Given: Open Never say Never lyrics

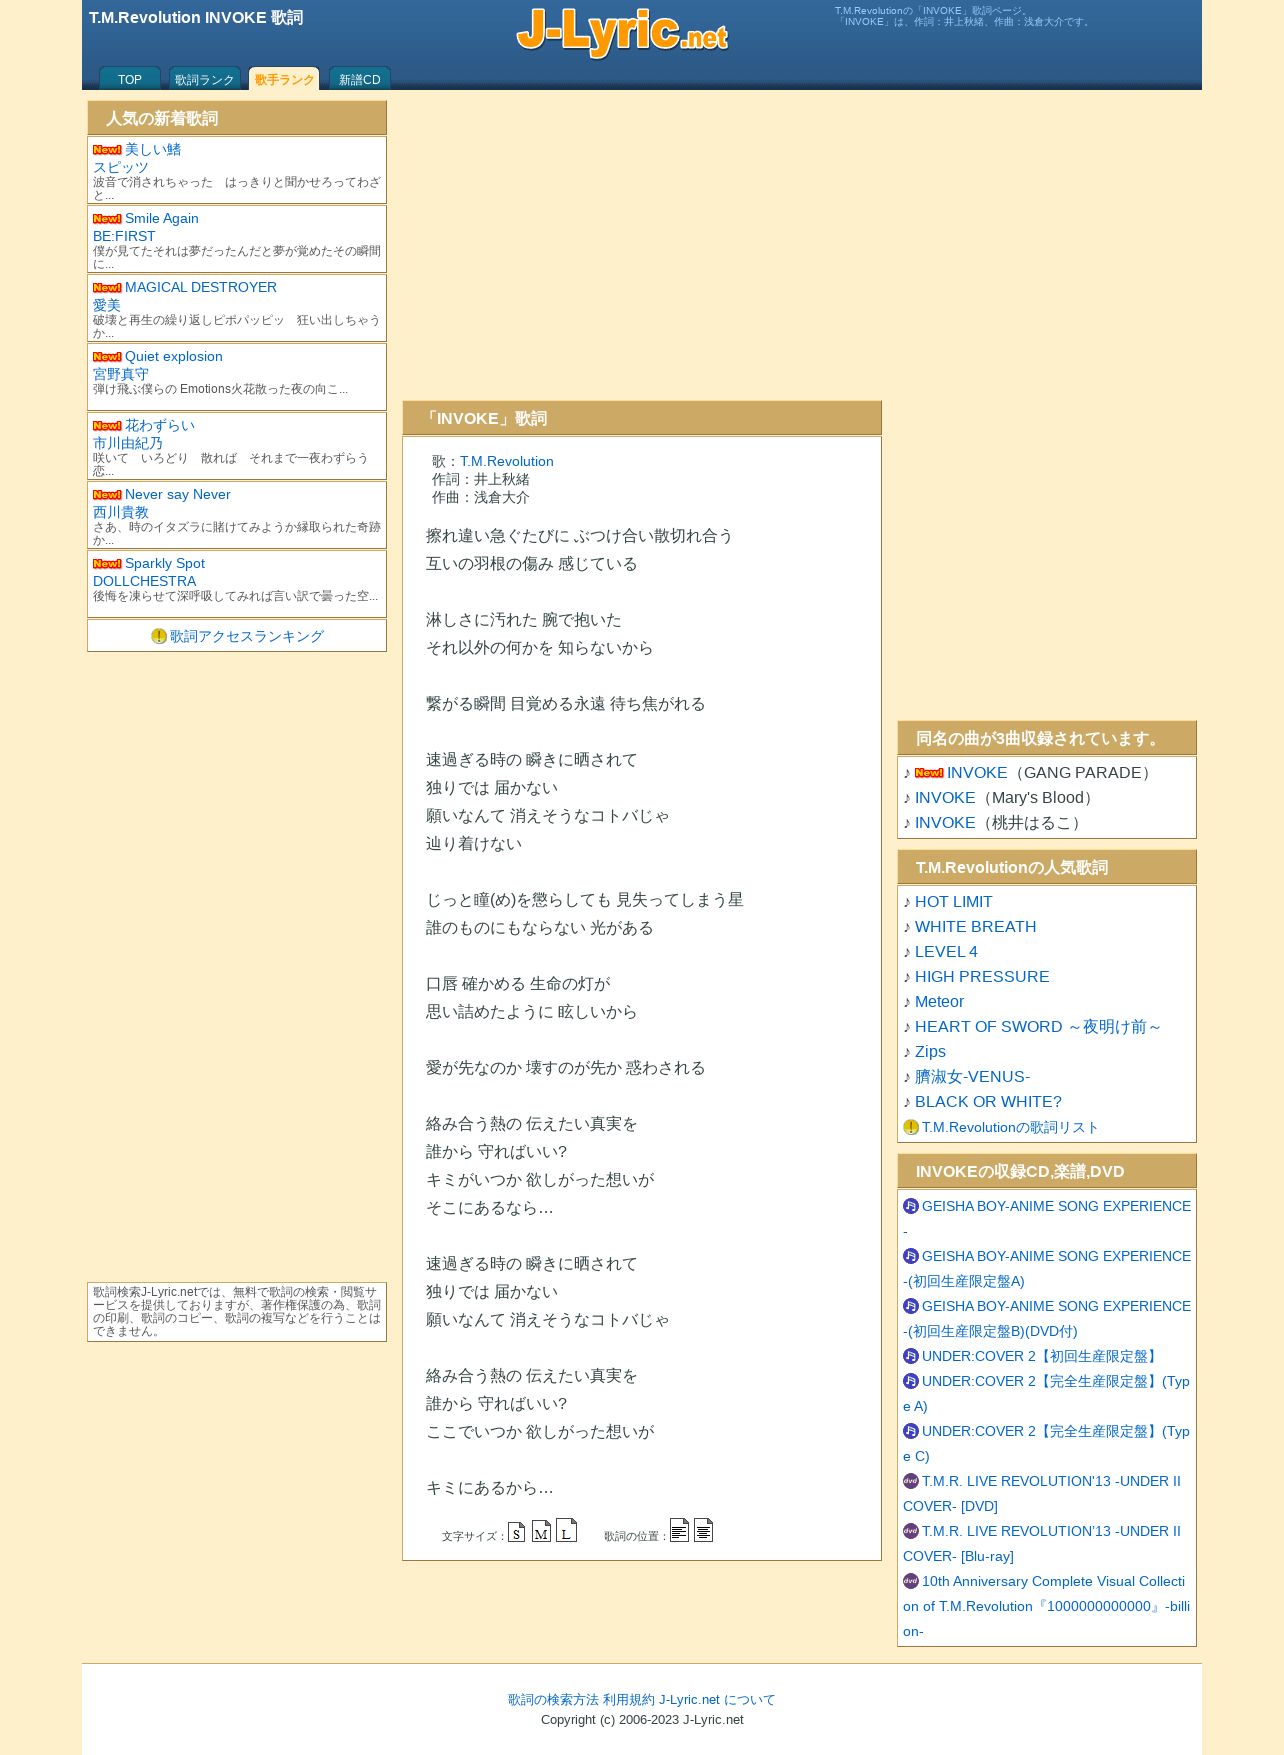Looking at the screenshot, I should point(178,494).
